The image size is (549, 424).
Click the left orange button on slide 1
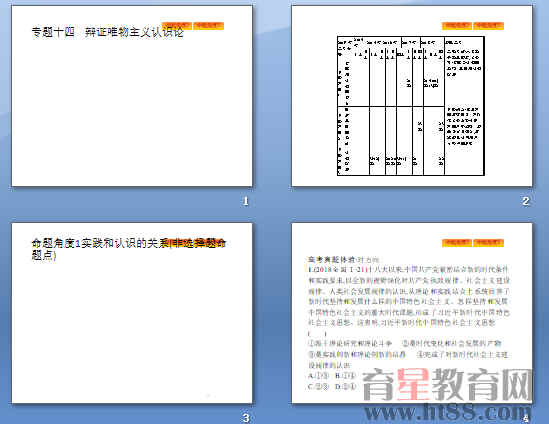(177, 26)
